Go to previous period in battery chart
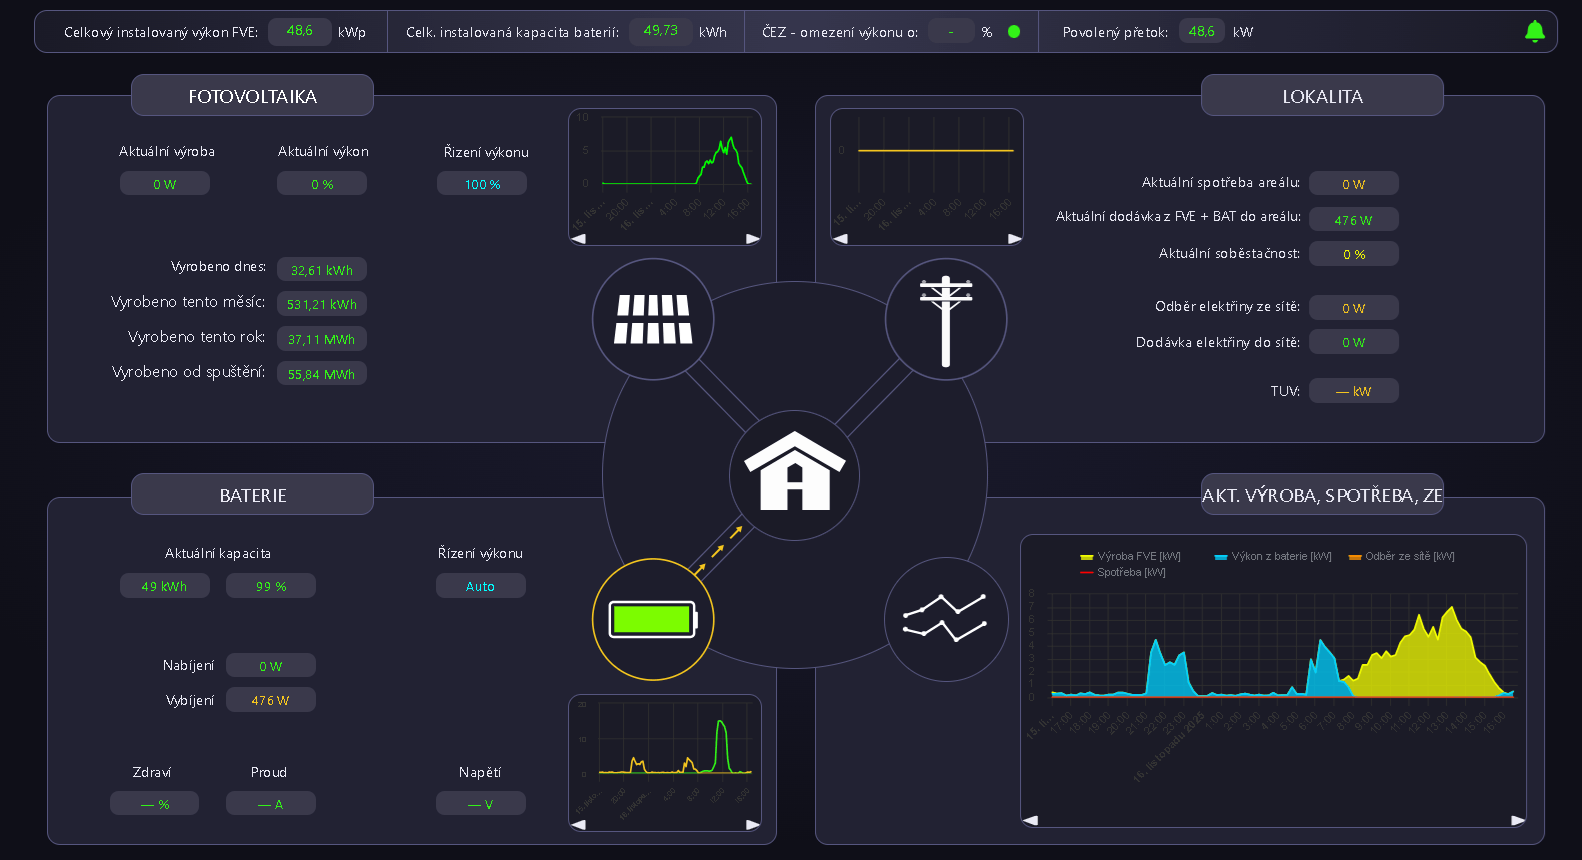 [x=578, y=824]
